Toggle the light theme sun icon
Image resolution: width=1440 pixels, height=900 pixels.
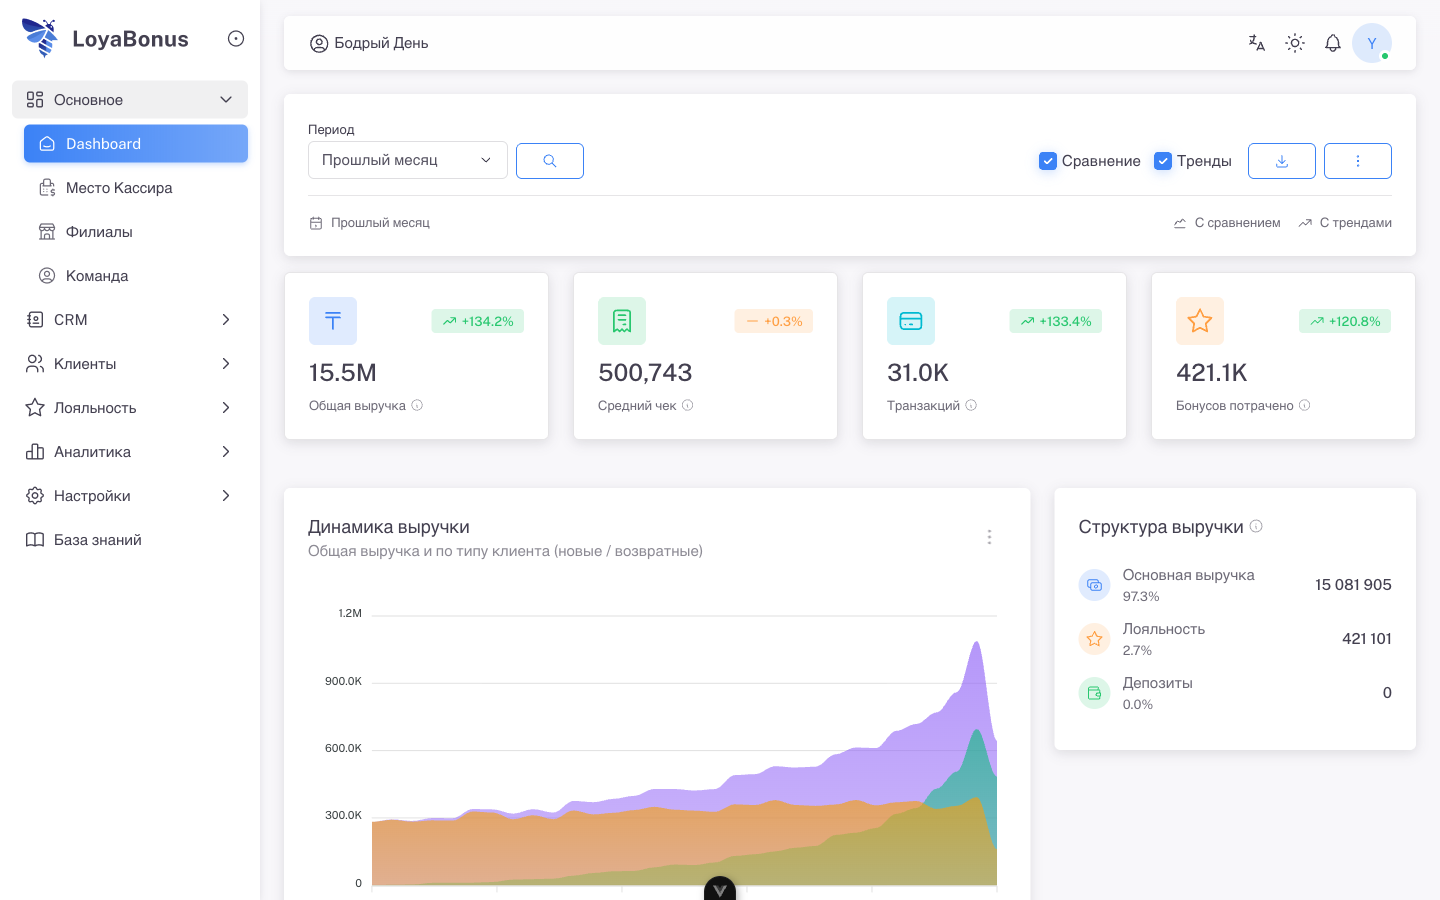1295,43
